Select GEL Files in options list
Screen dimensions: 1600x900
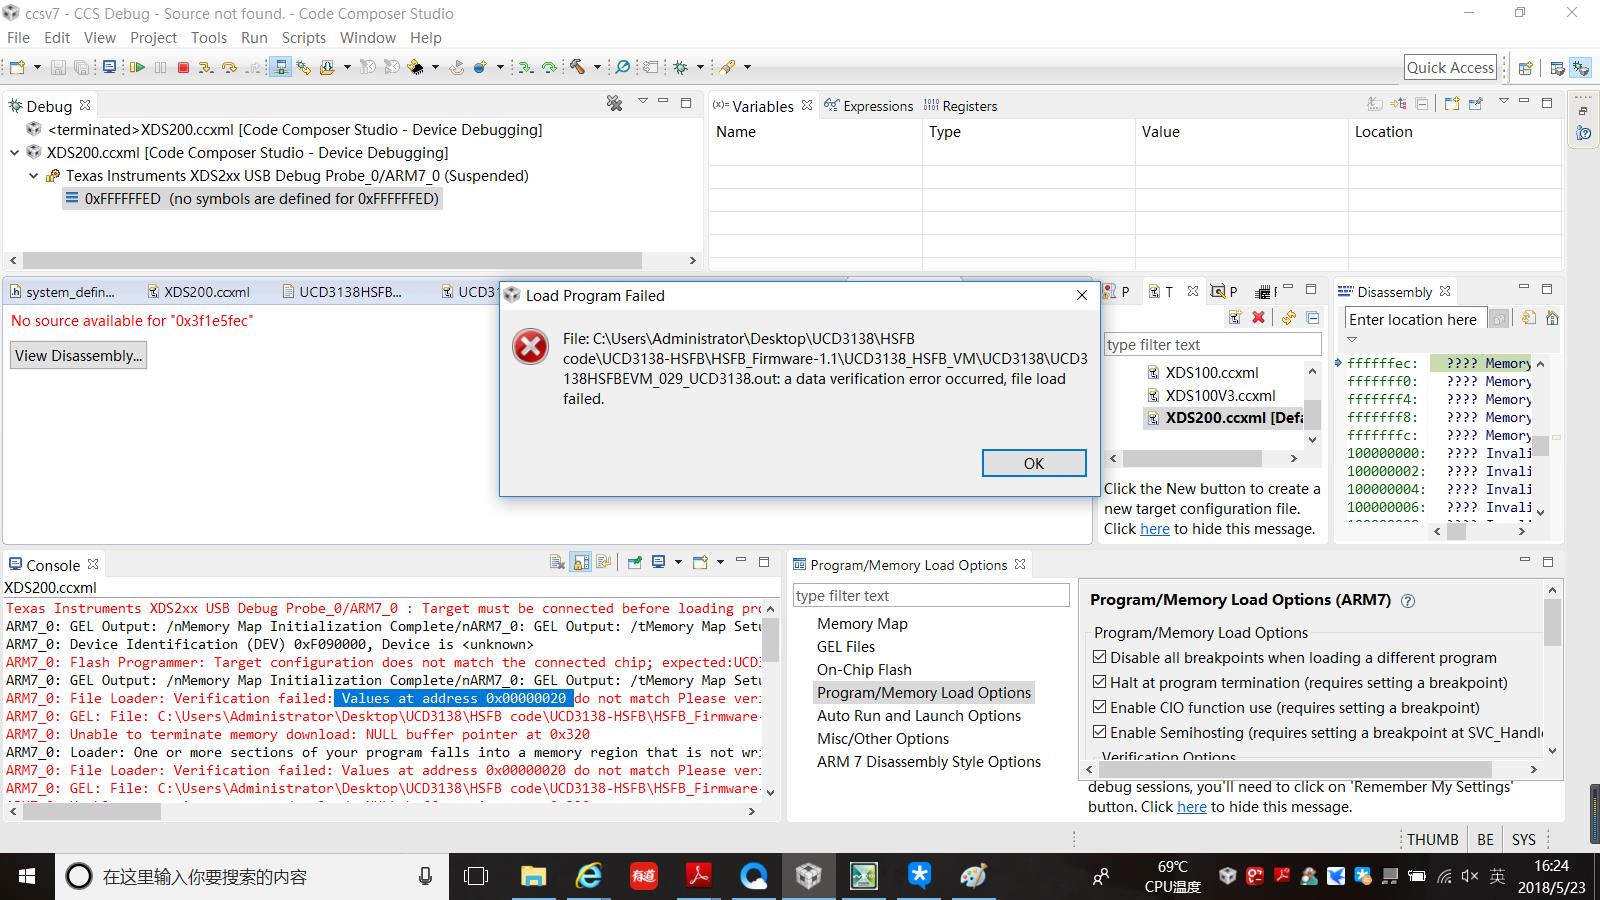click(x=846, y=647)
